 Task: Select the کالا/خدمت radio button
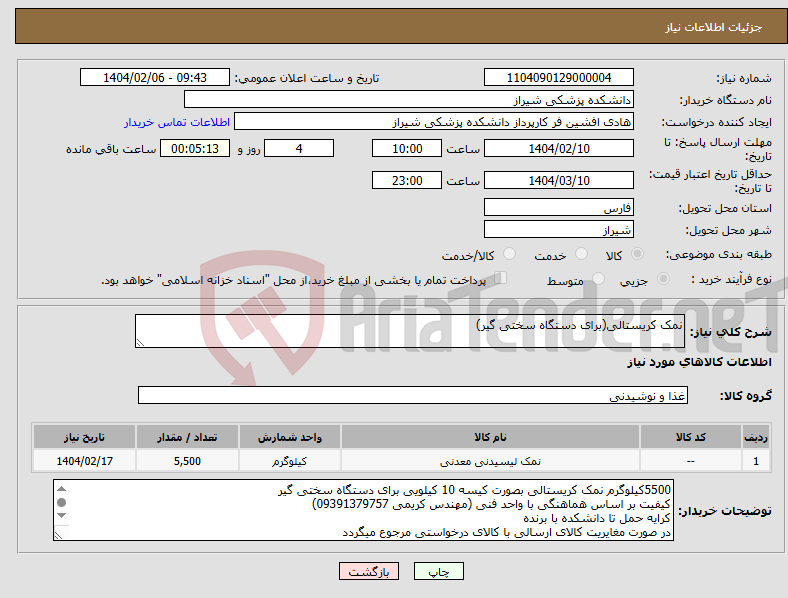tap(510, 254)
